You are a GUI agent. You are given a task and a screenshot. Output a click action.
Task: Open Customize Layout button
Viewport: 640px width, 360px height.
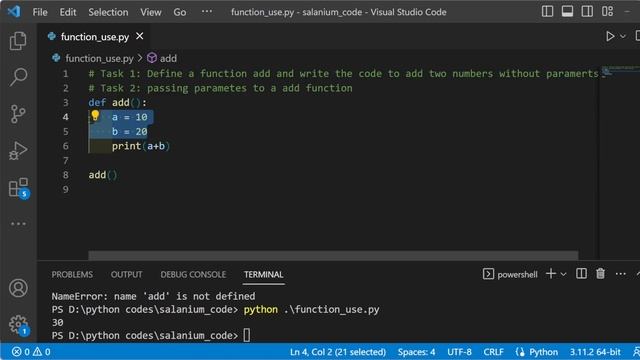[x=607, y=11]
